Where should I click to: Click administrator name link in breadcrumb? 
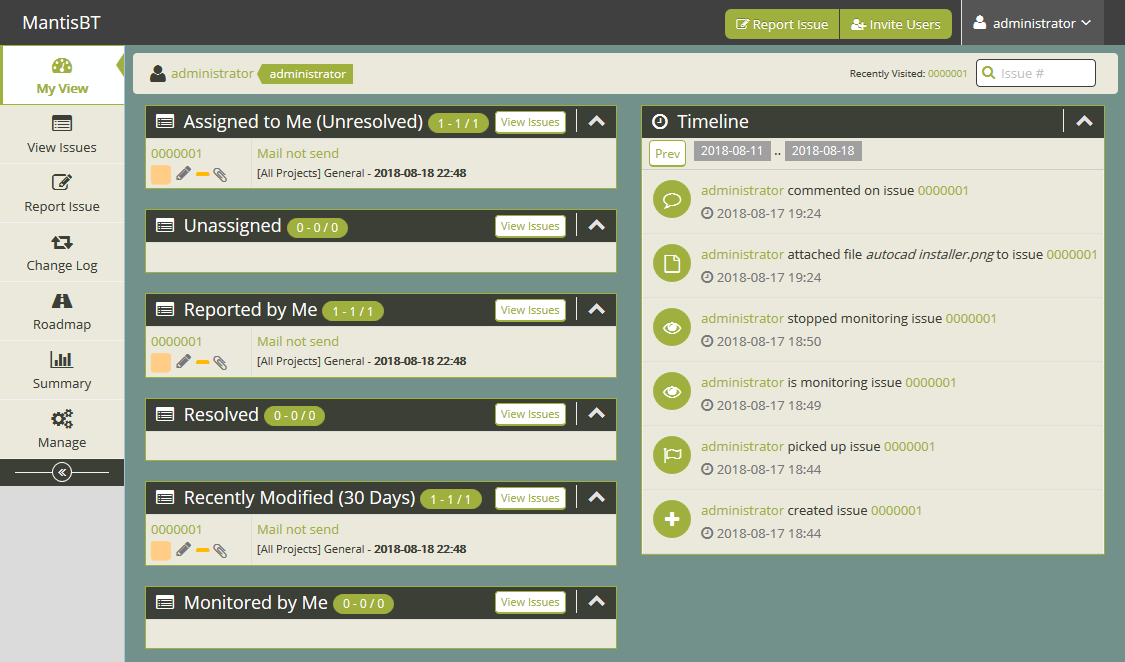click(x=212, y=73)
